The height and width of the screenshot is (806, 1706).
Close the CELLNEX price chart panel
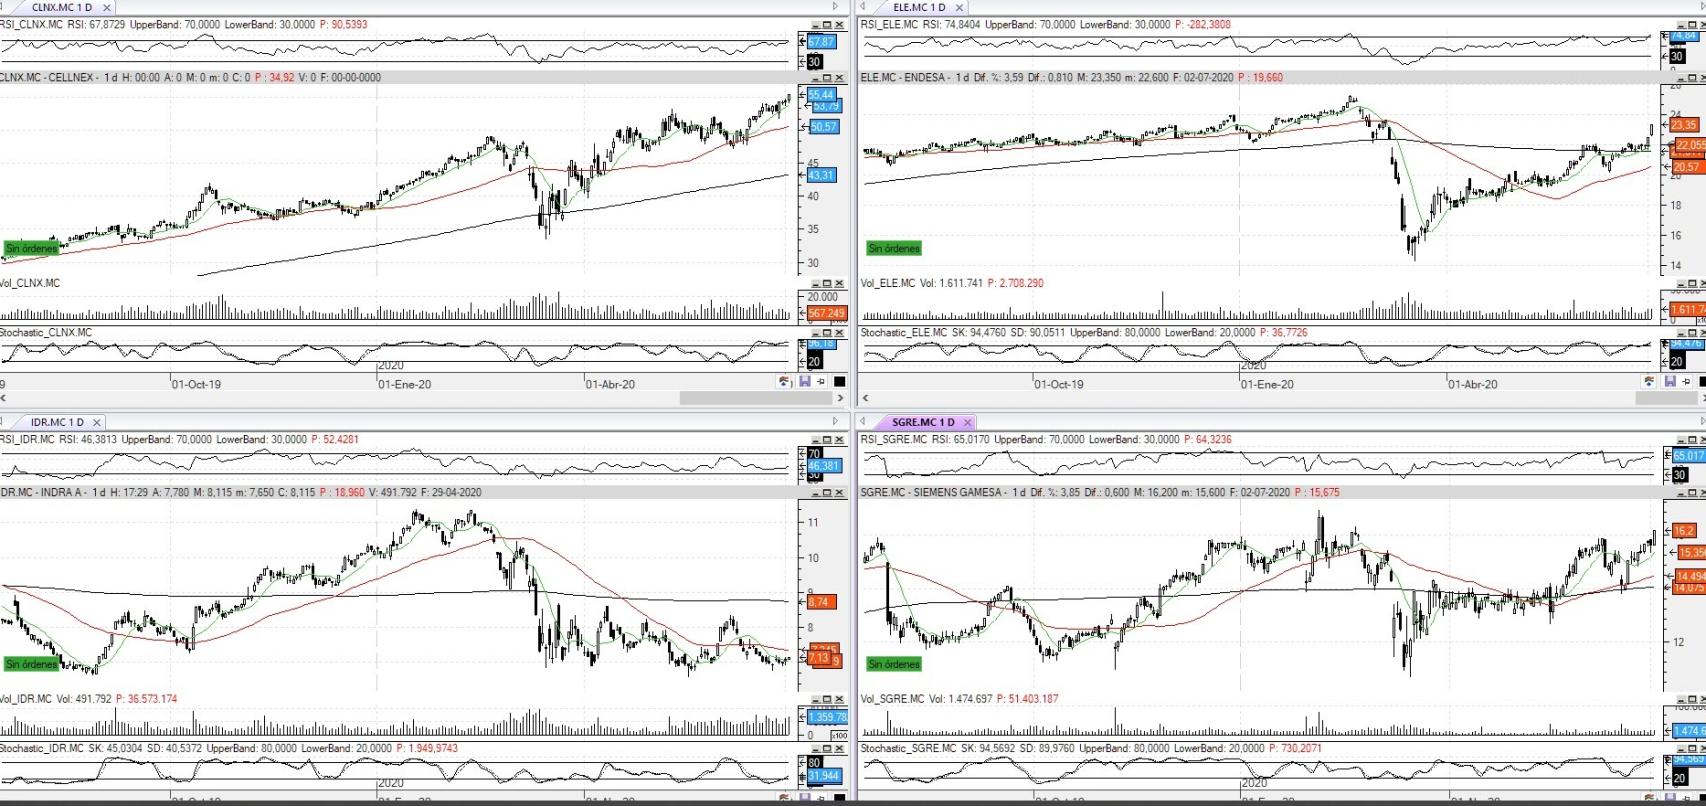pos(840,77)
